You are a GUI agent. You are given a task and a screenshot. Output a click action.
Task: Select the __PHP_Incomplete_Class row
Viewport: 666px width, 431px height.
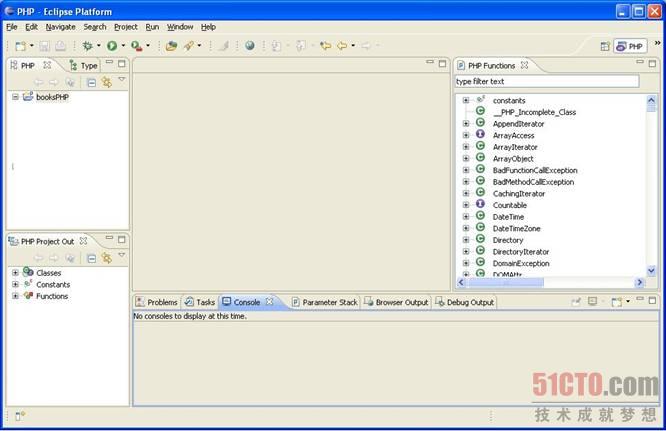click(x=534, y=112)
